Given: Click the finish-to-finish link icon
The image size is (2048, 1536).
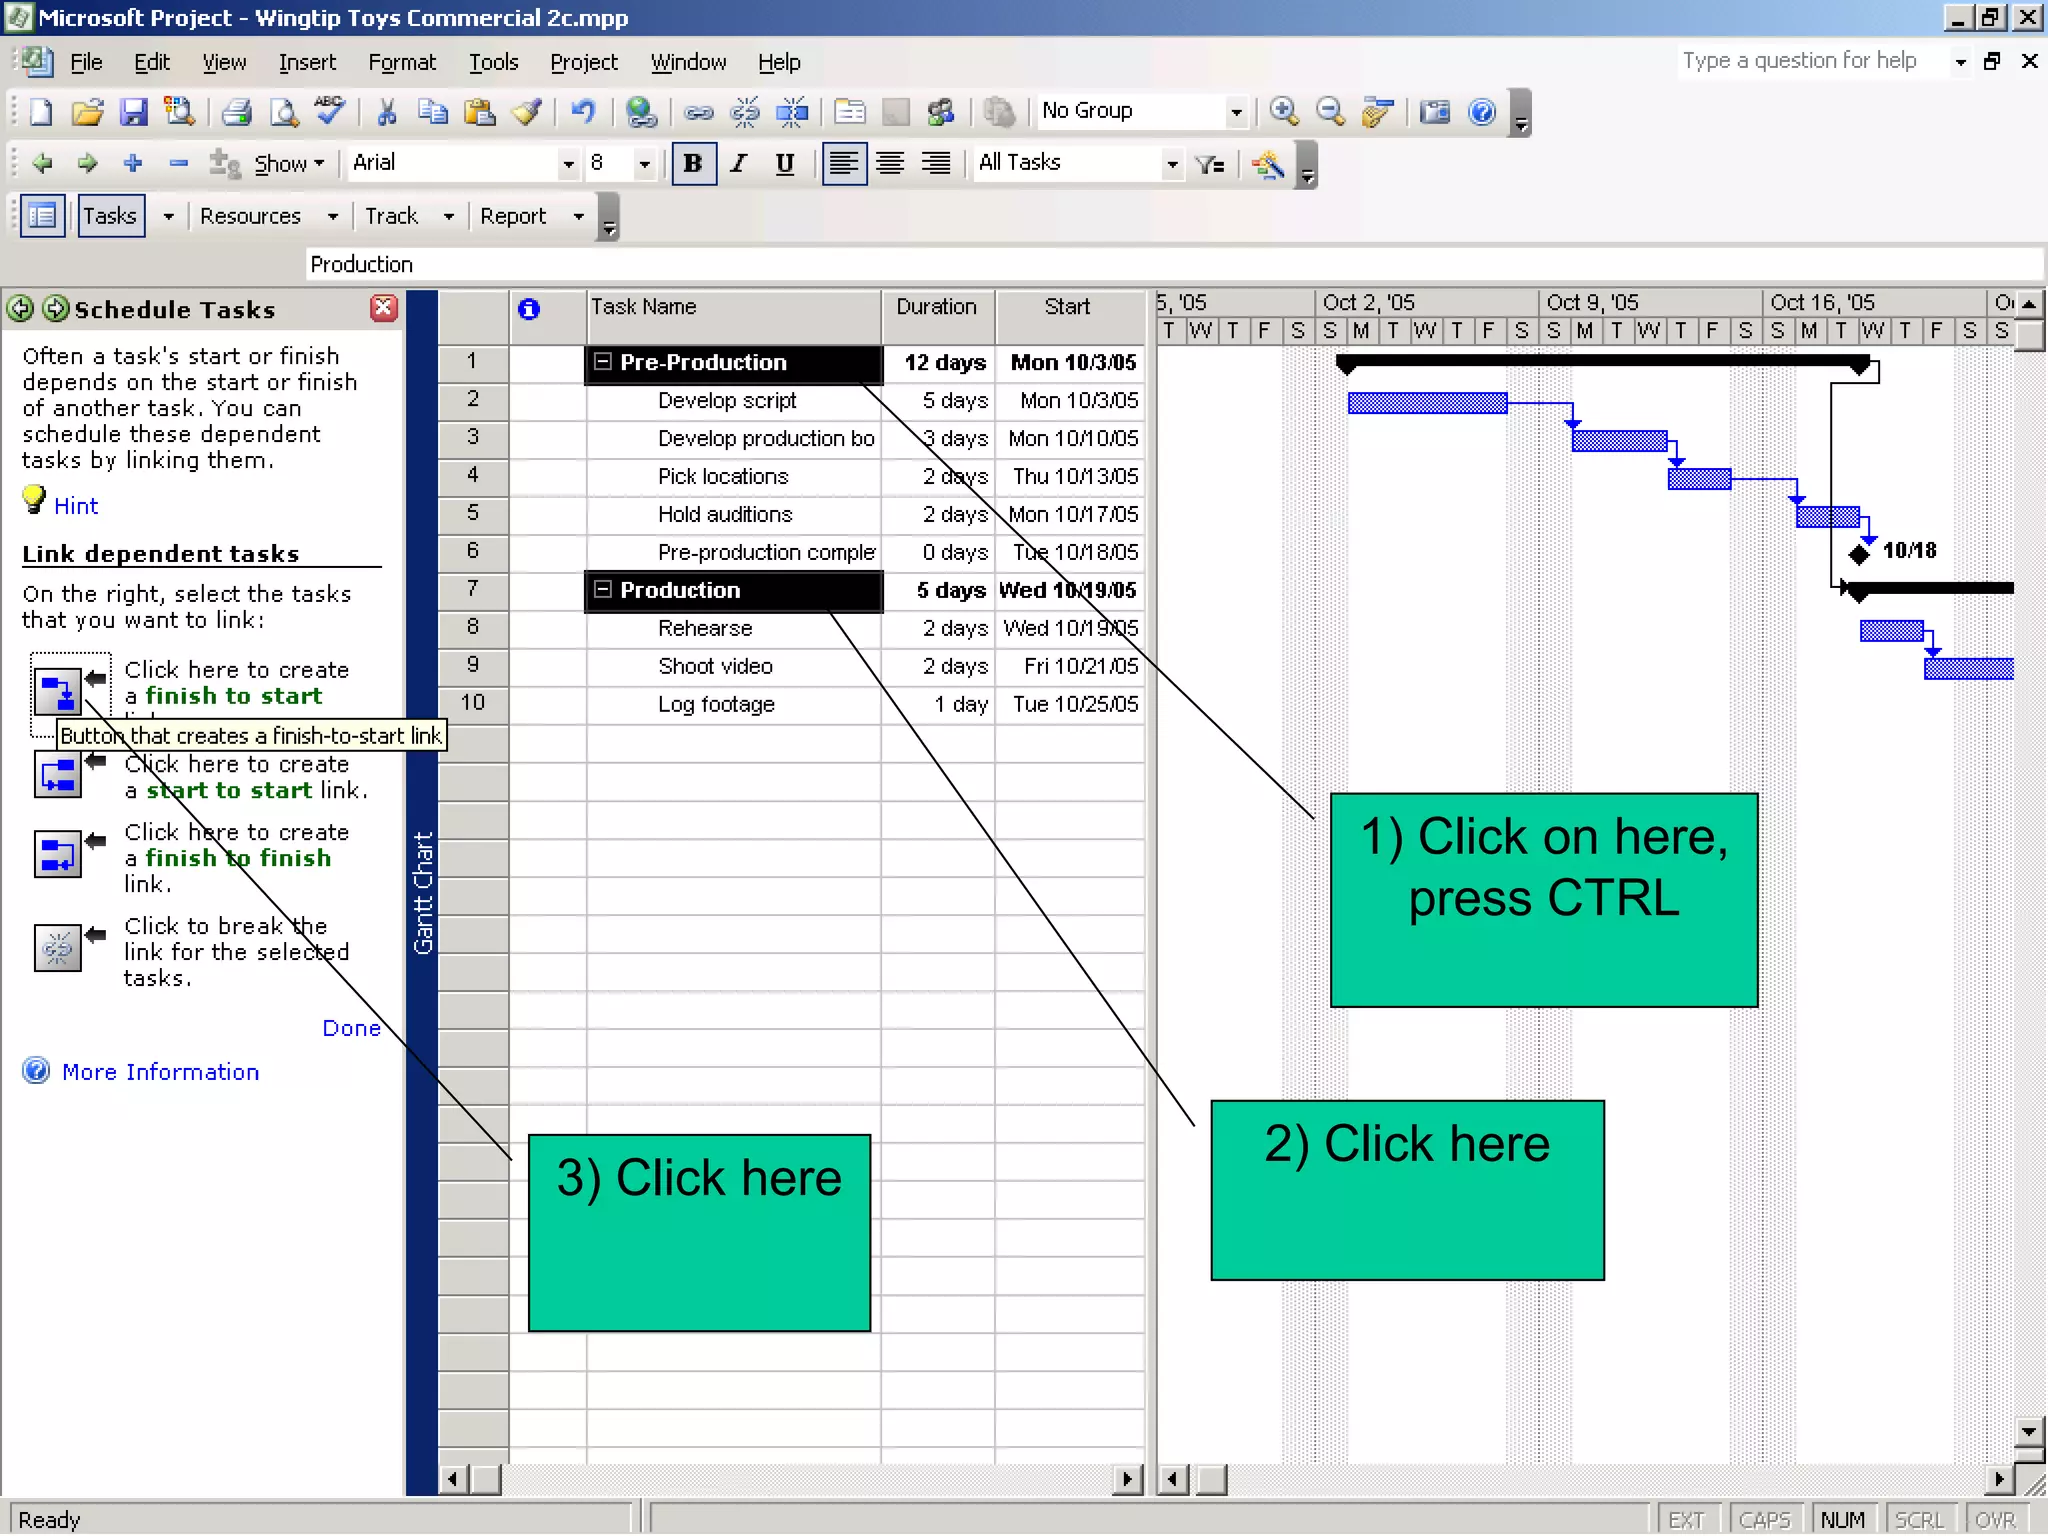Looking at the screenshot, I should pos(57,854).
